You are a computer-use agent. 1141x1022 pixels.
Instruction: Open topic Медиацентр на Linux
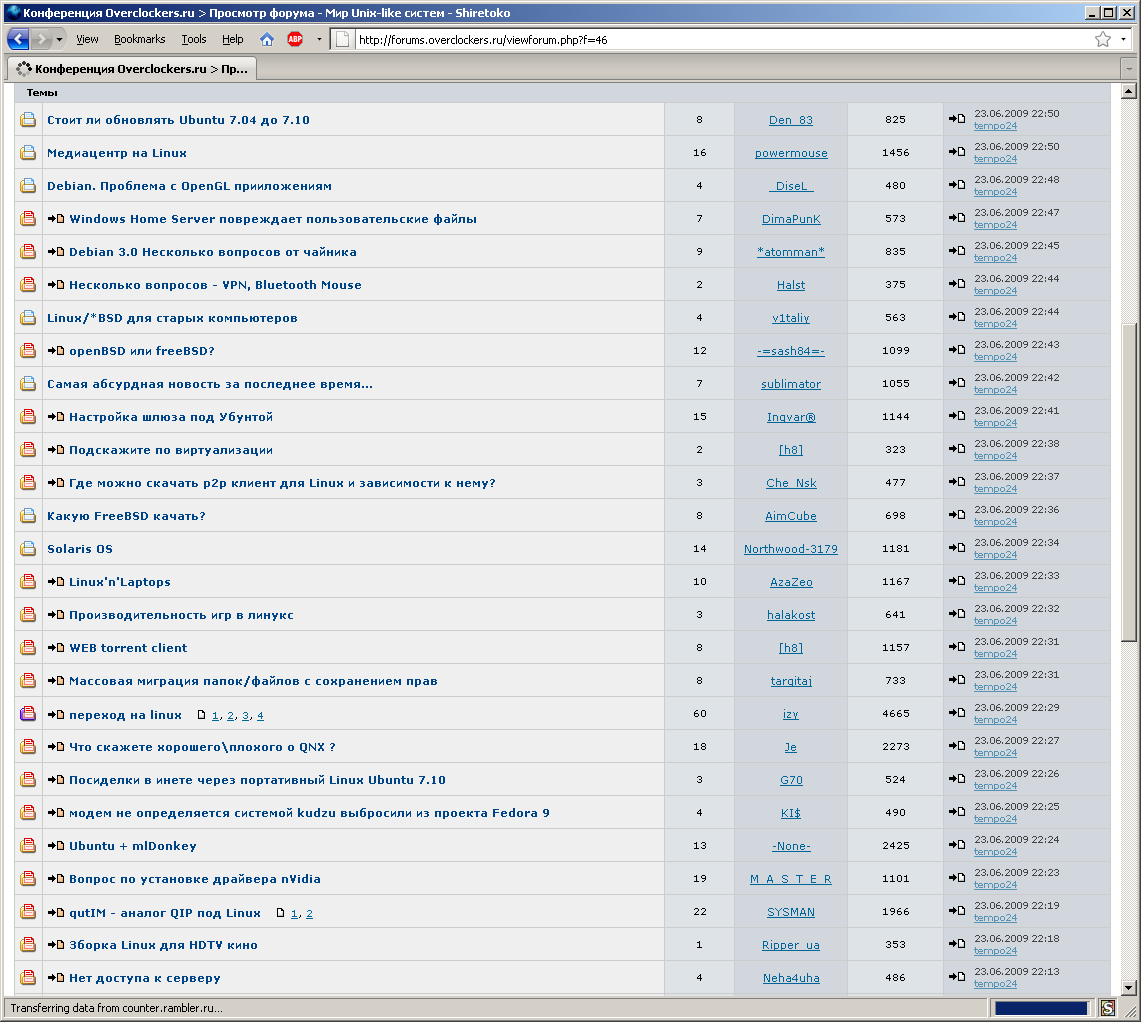coord(117,153)
